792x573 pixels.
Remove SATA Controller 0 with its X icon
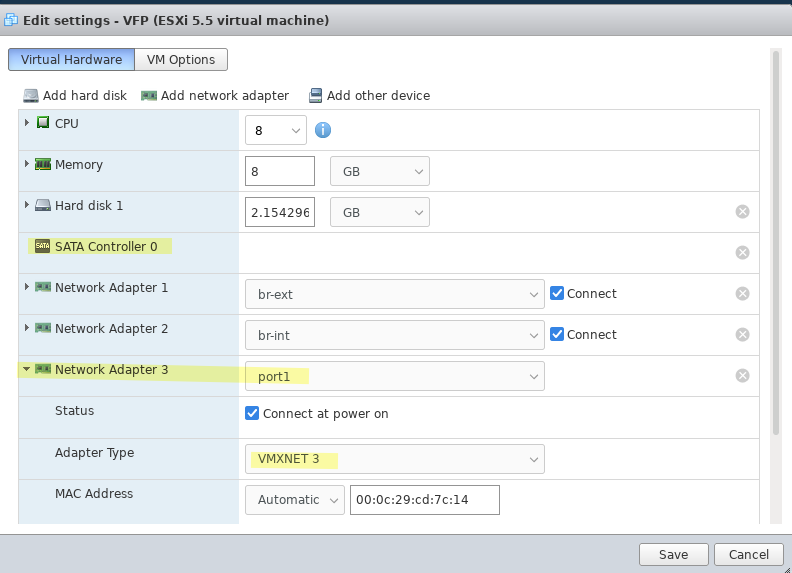[742, 253]
